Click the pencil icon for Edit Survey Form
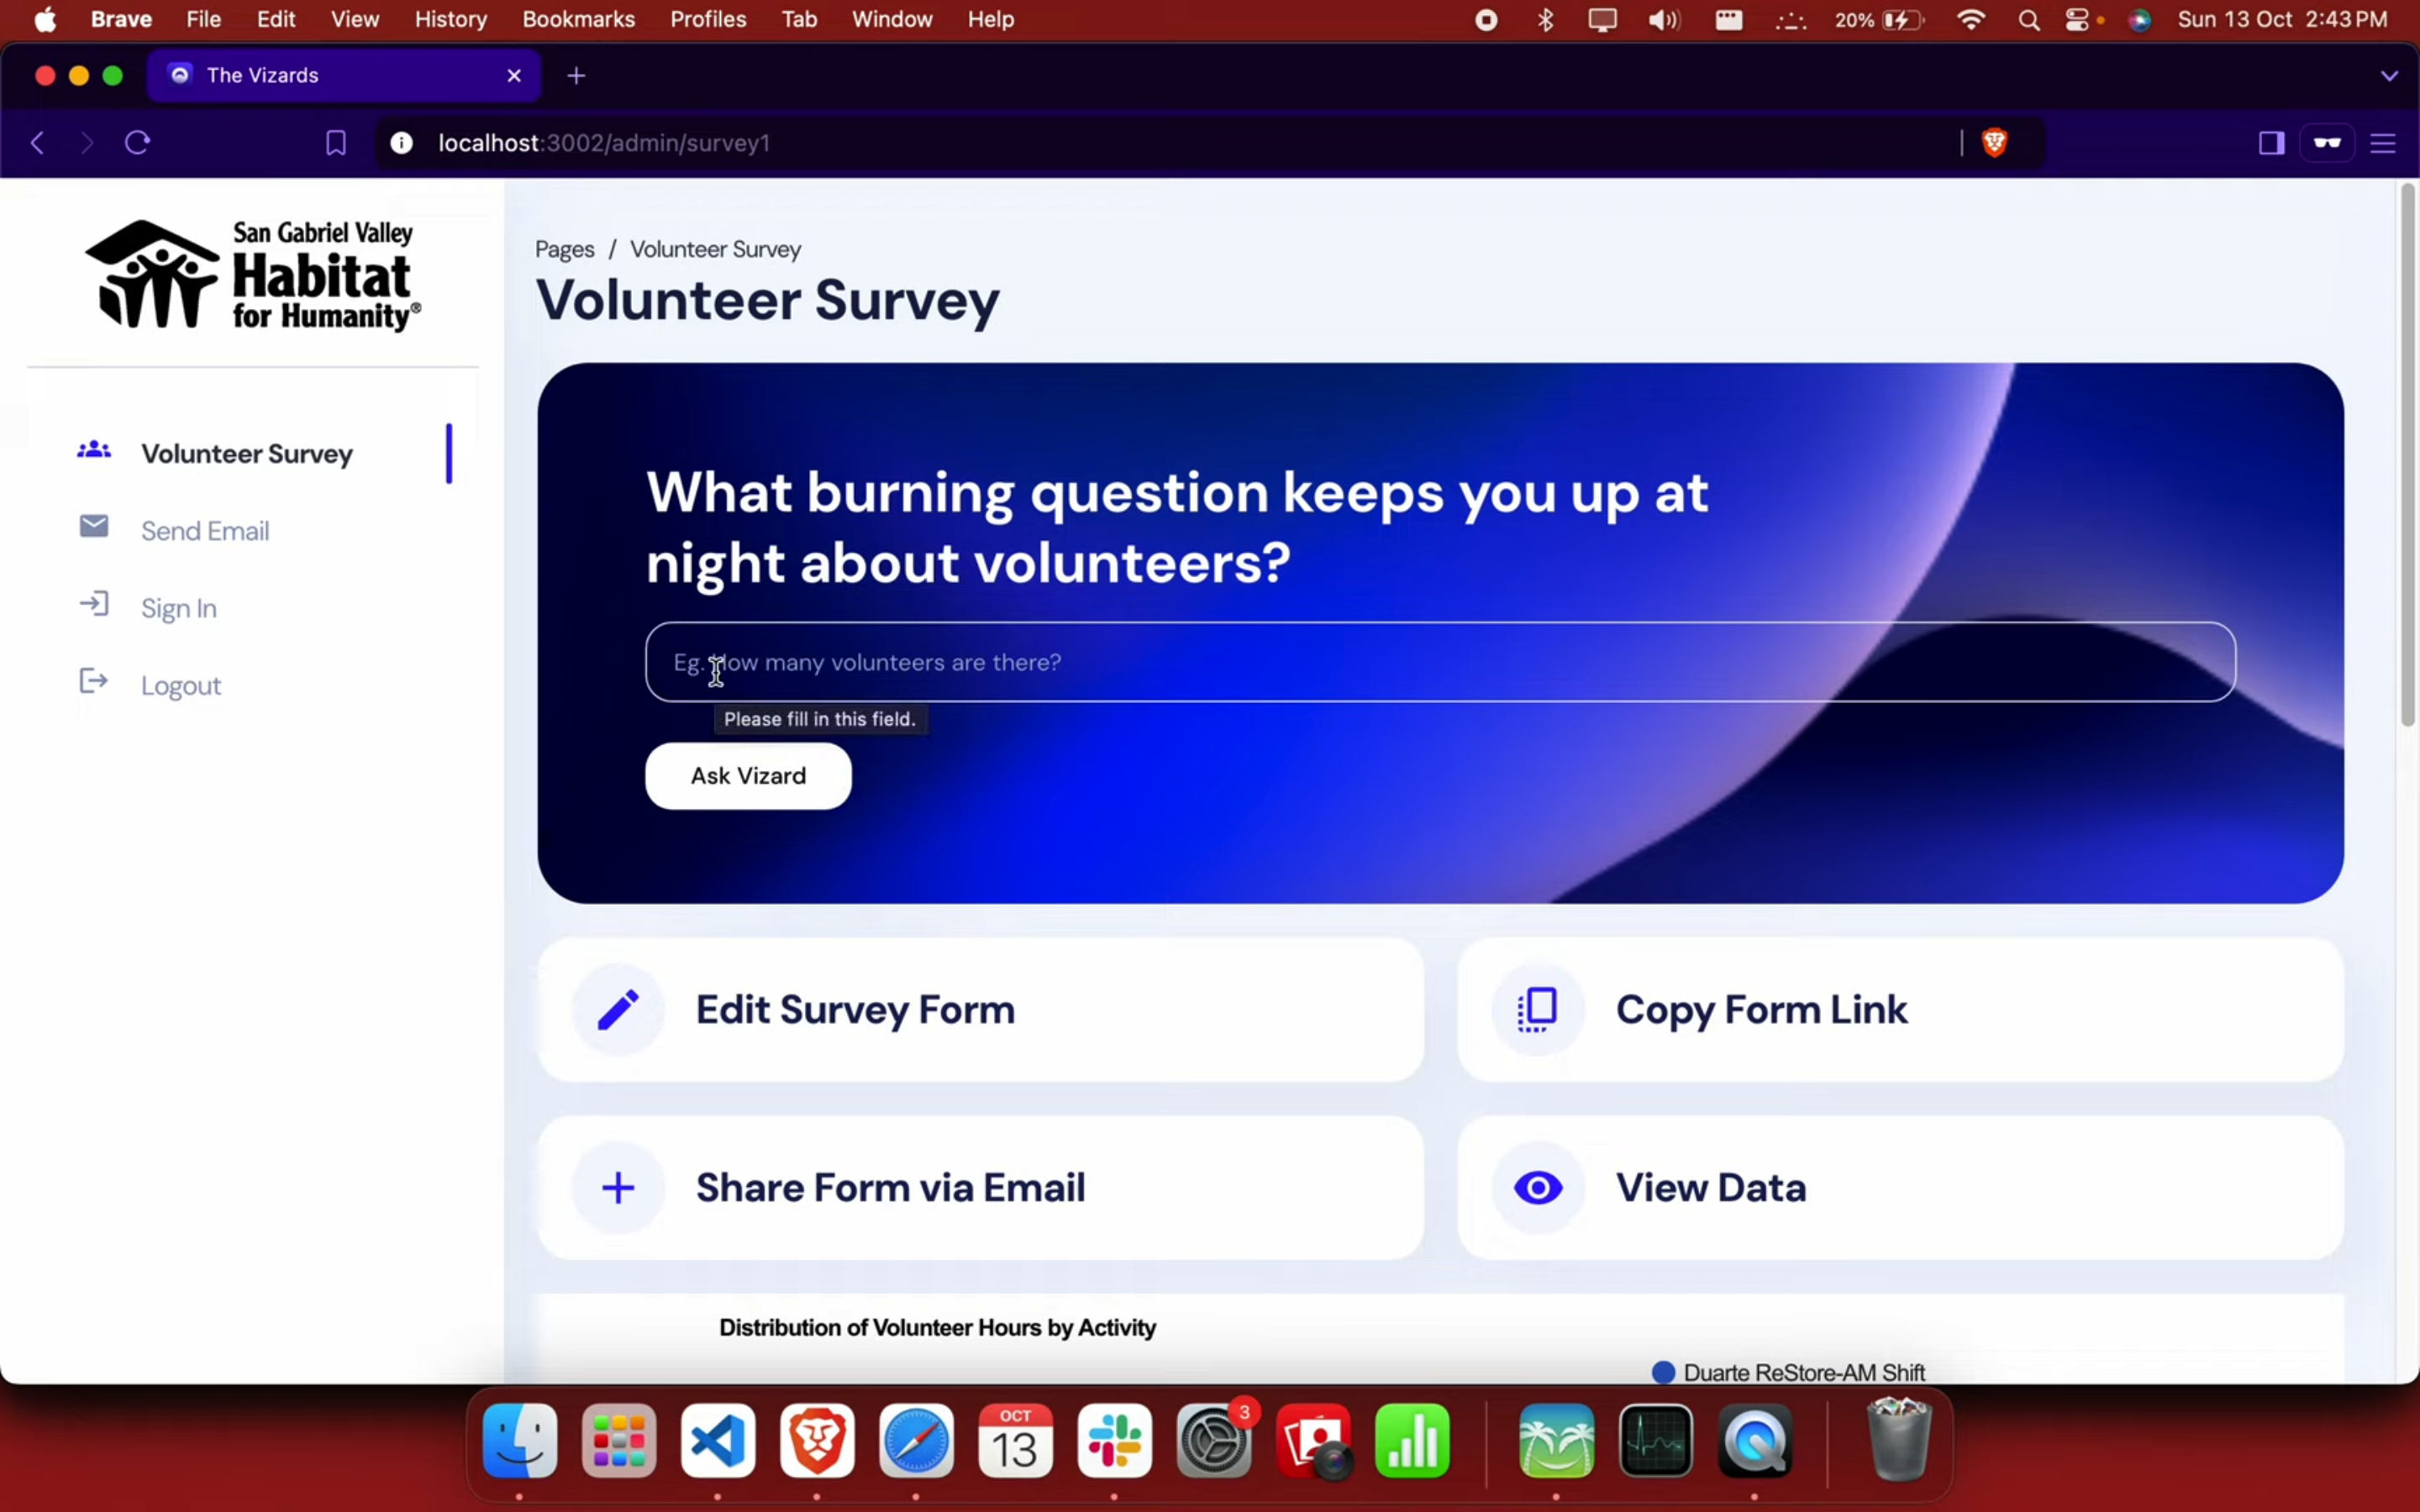The width and height of the screenshot is (2420, 1512). tap(618, 1010)
